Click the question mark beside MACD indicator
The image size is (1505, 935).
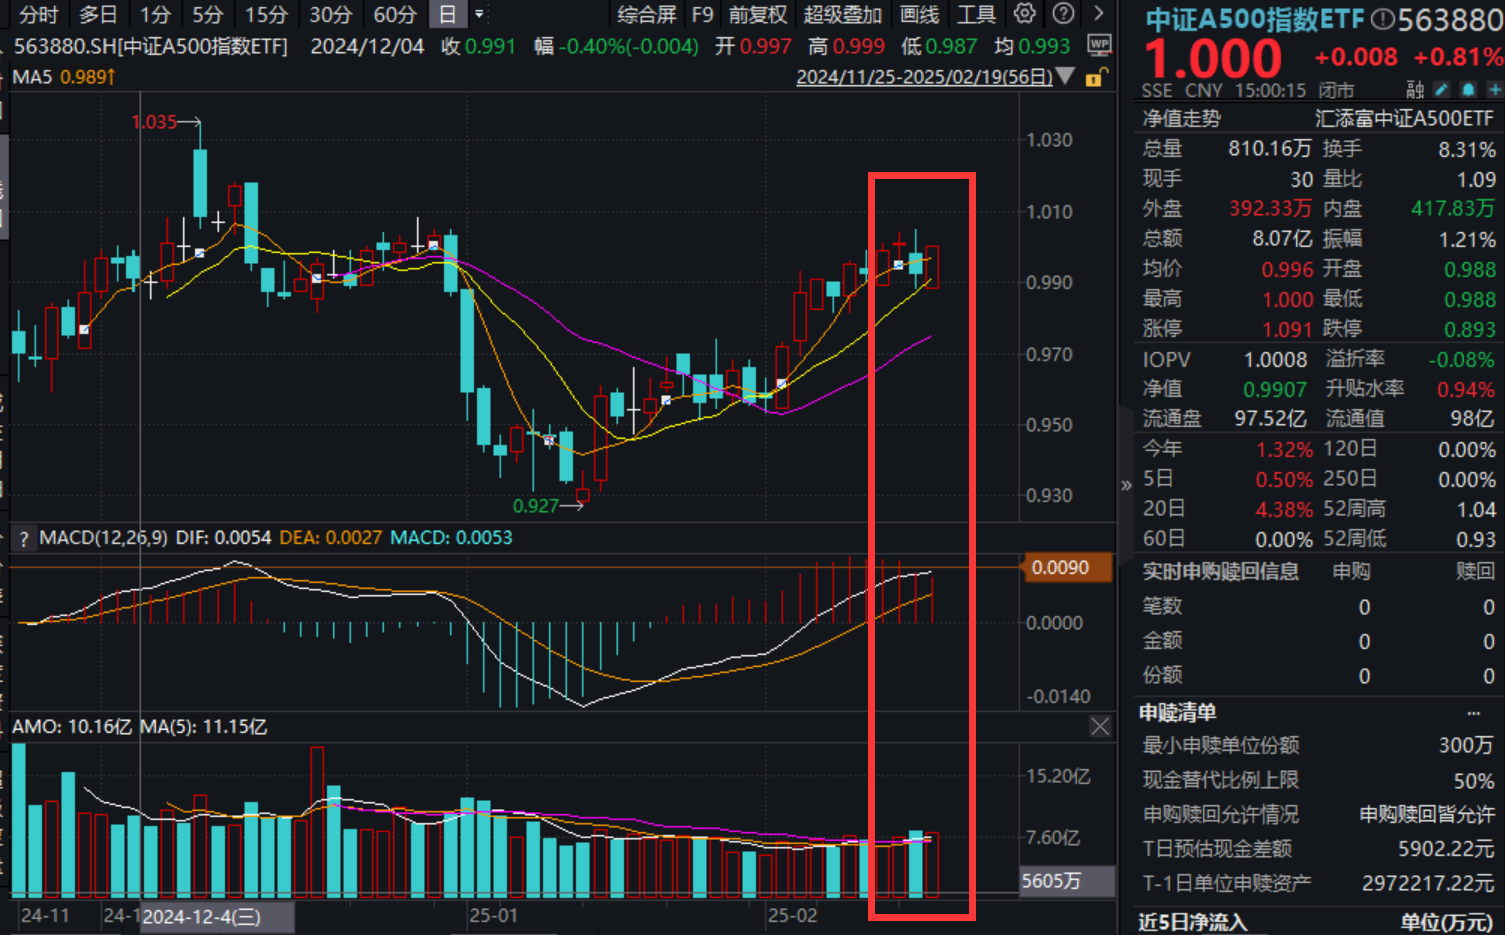tap(23, 538)
